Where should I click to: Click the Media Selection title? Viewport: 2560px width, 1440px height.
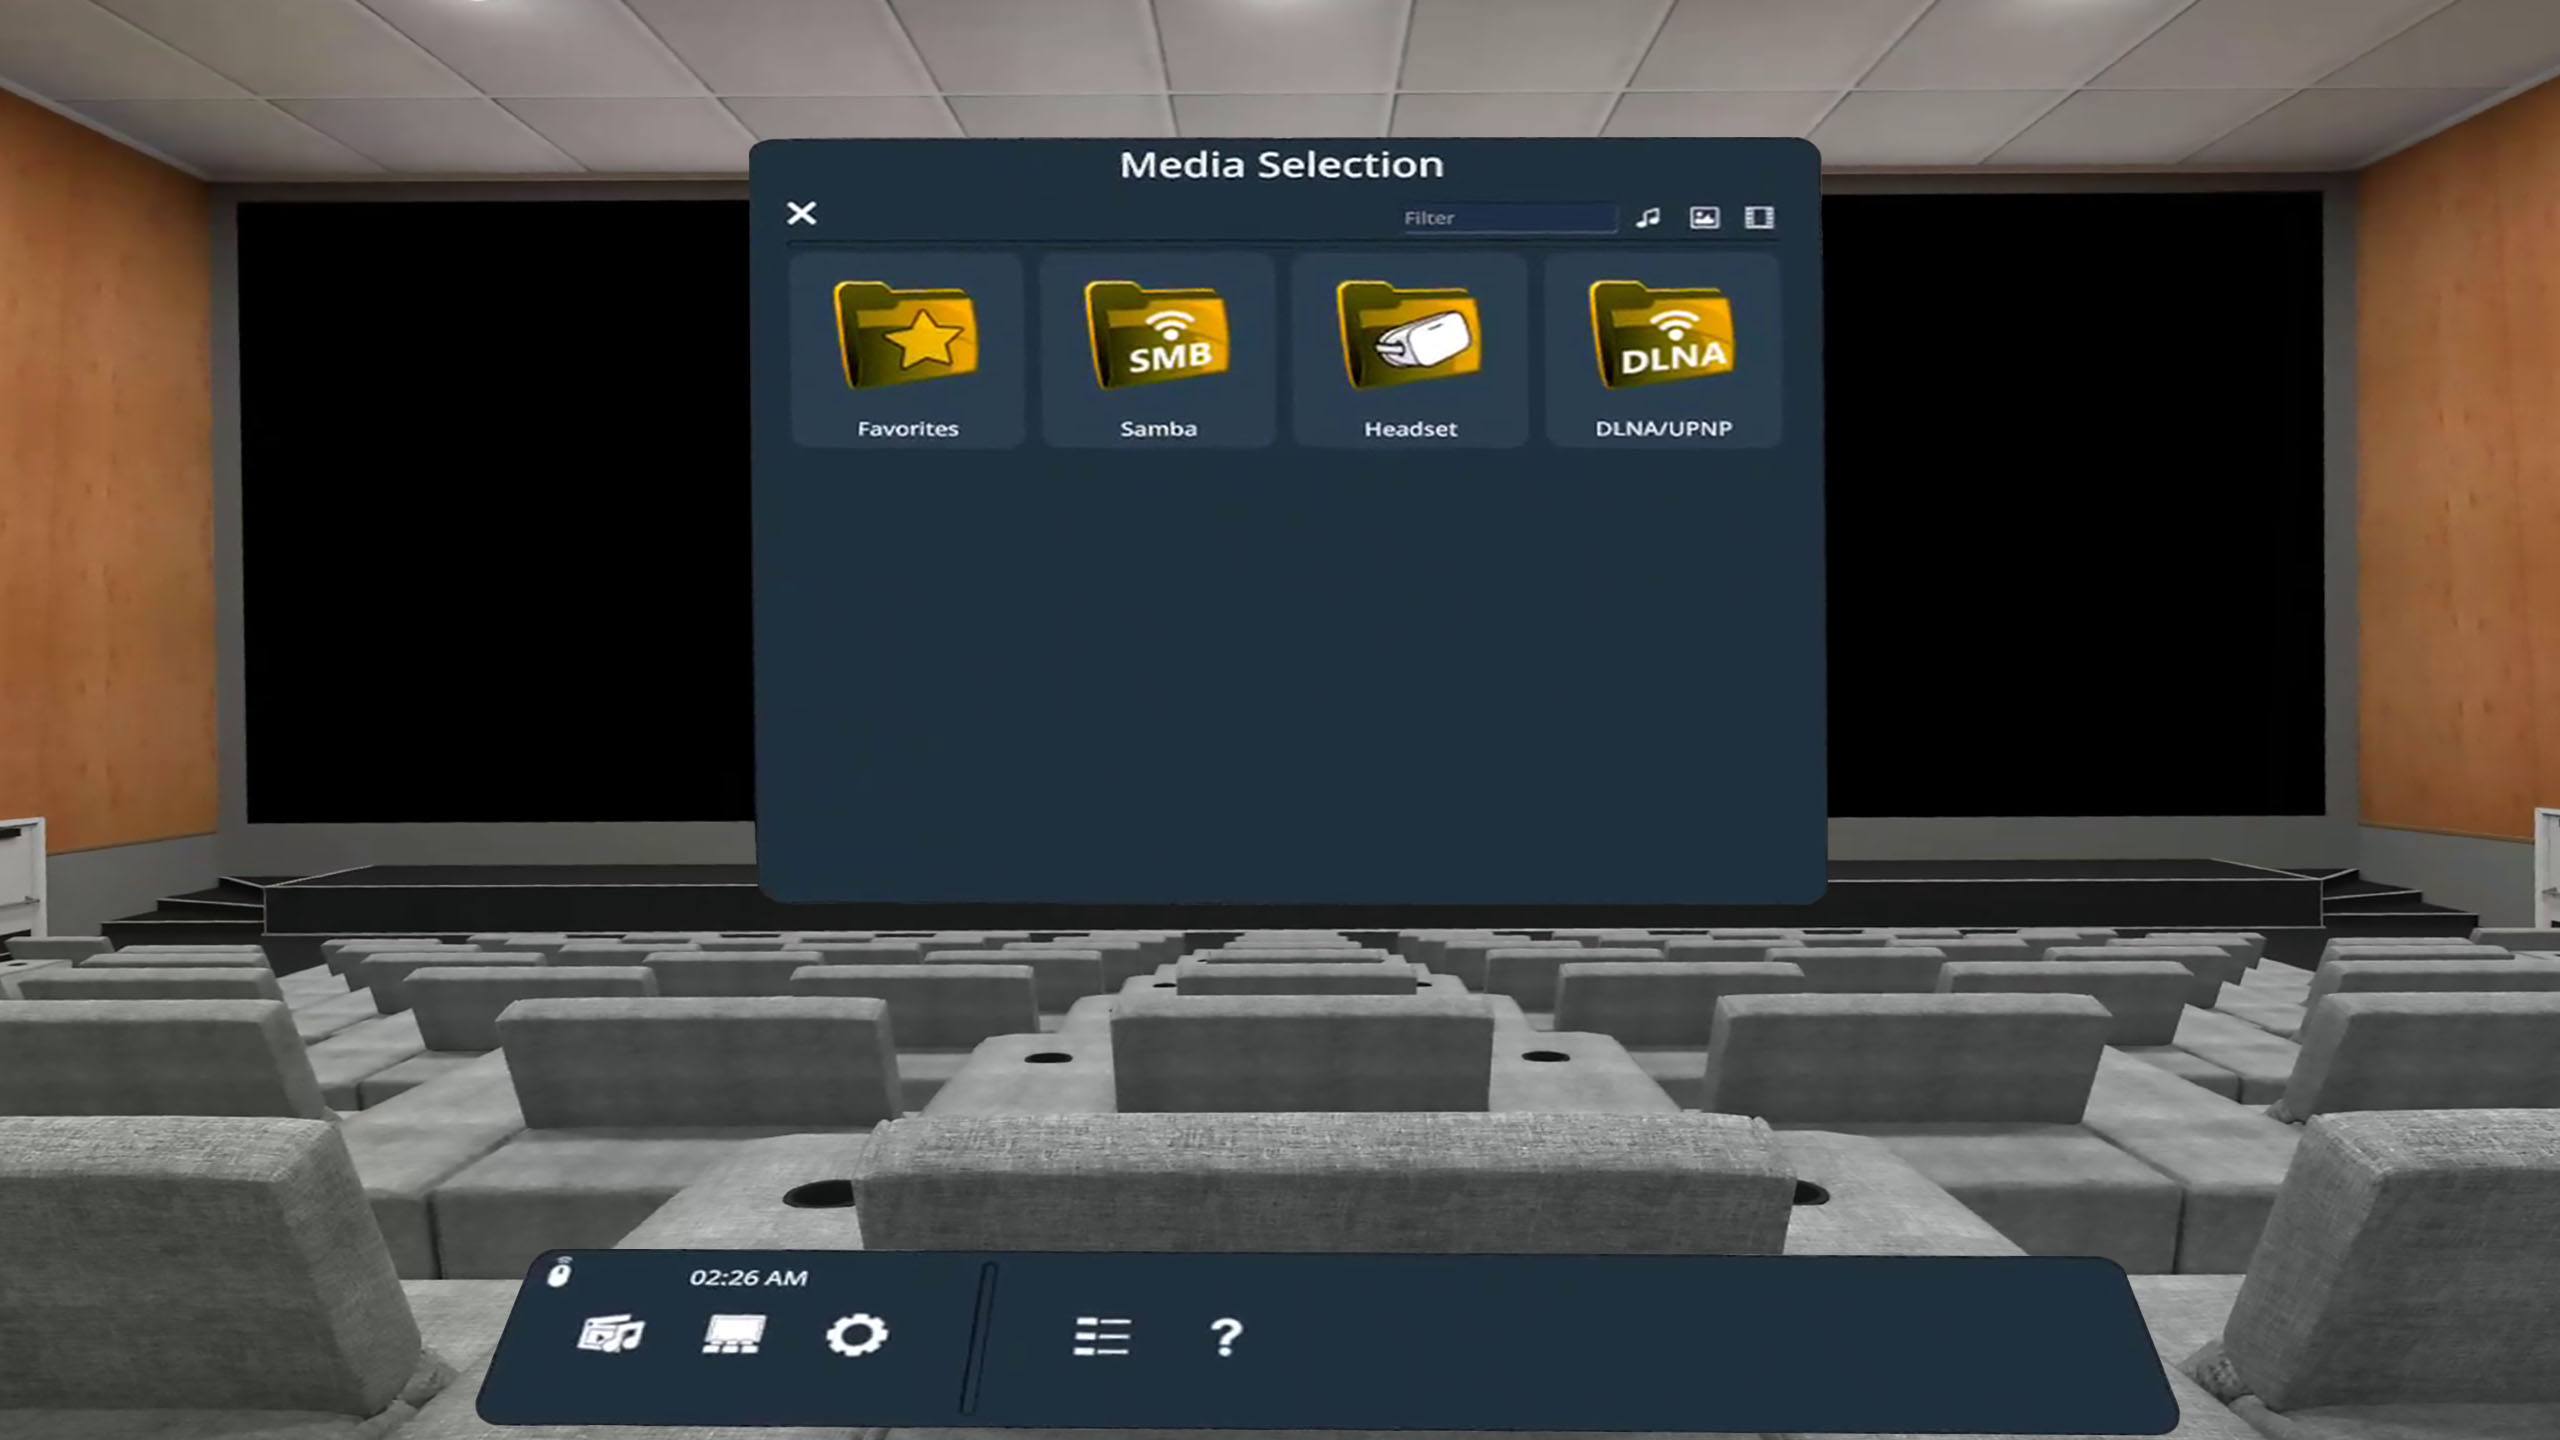1281,165
